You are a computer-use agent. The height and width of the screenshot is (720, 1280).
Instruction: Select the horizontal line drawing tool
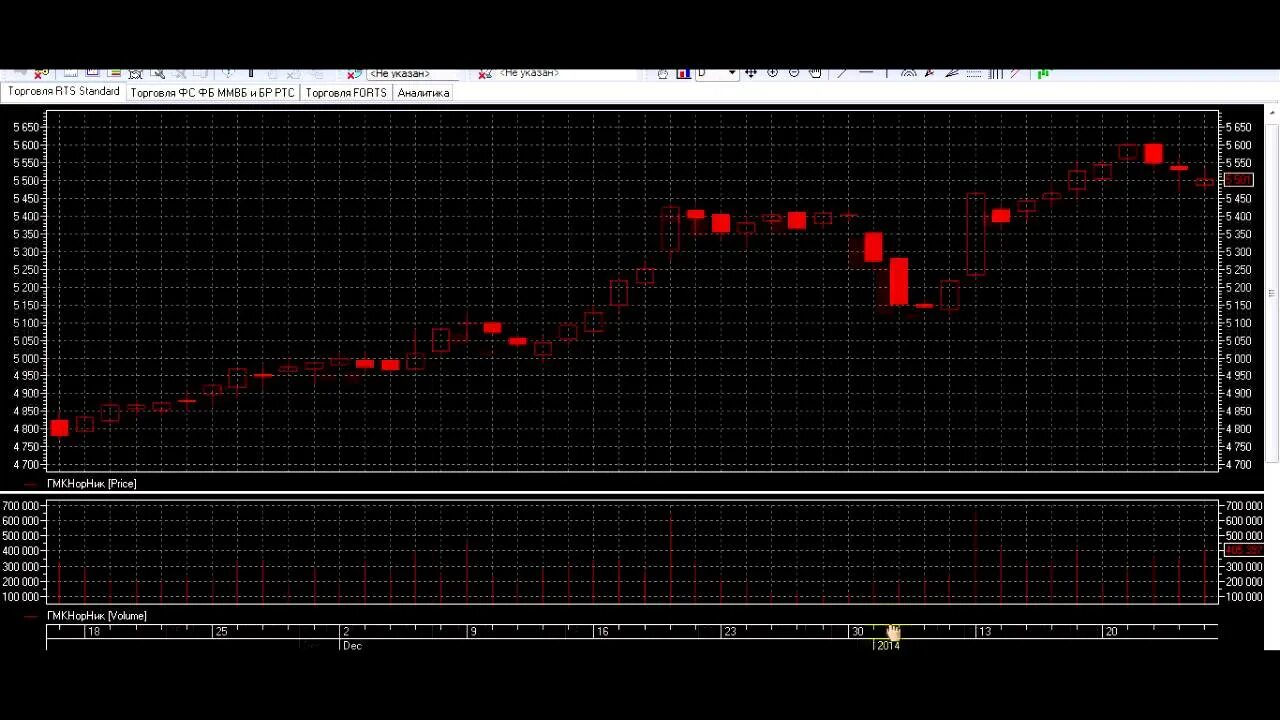click(x=866, y=73)
